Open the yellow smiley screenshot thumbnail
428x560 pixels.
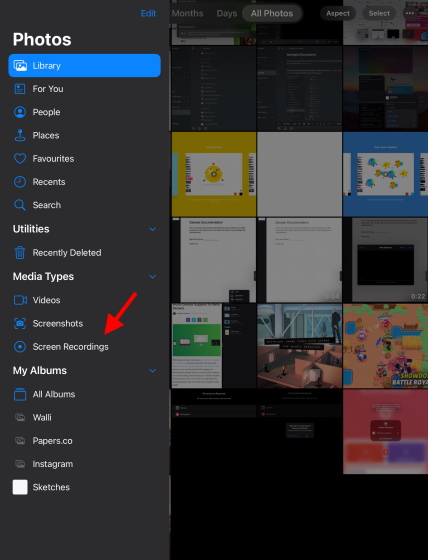tap(214, 174)
